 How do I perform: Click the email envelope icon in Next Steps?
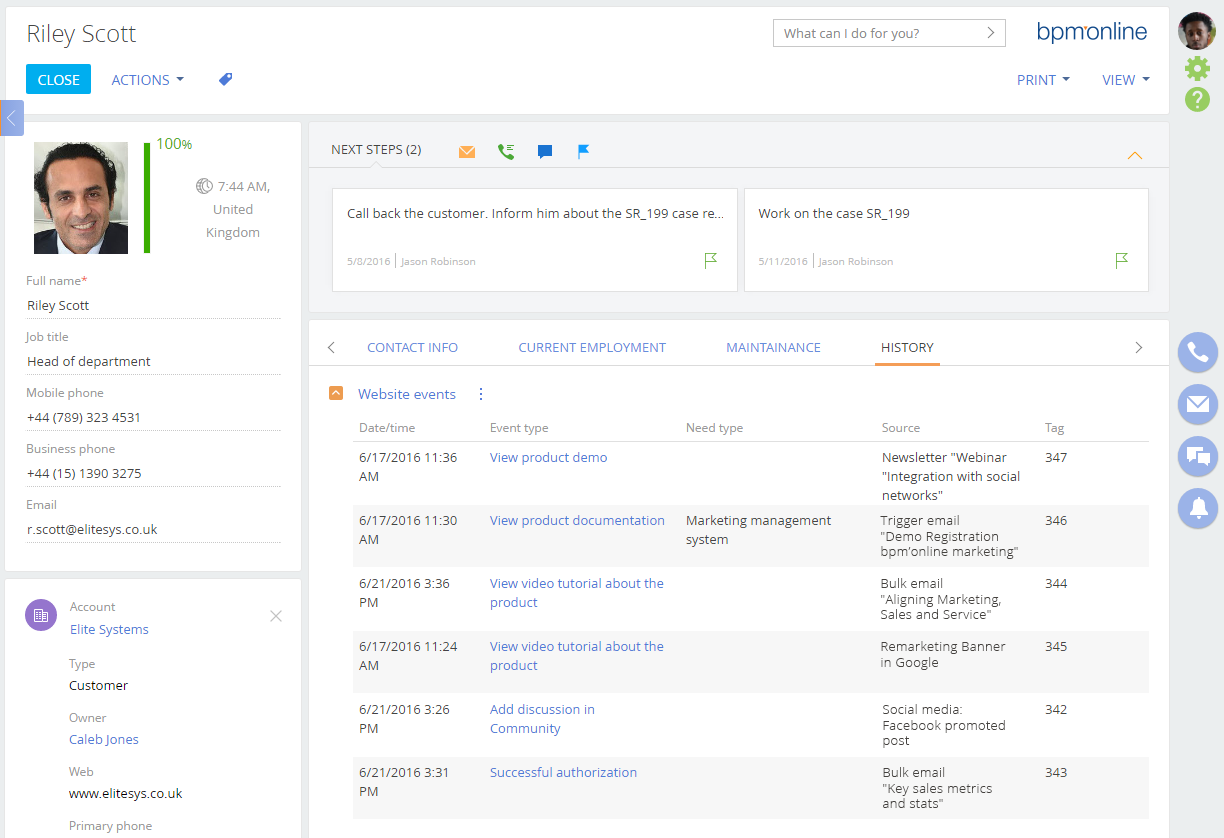click(467, 152)
